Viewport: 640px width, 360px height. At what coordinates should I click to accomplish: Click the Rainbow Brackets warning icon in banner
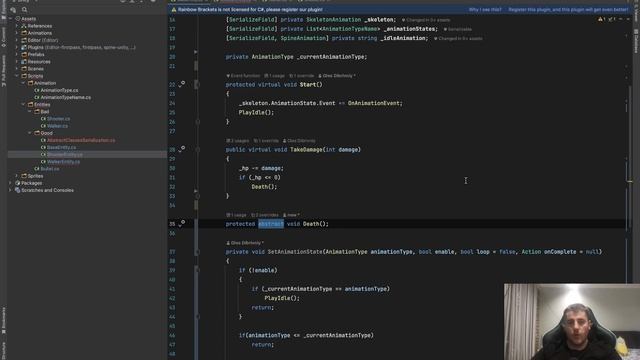tap(174, 9)
